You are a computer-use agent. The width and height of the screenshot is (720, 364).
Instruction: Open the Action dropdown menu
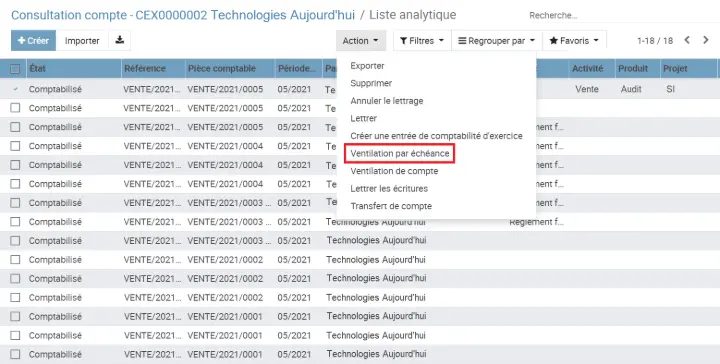tap(360, 40)
